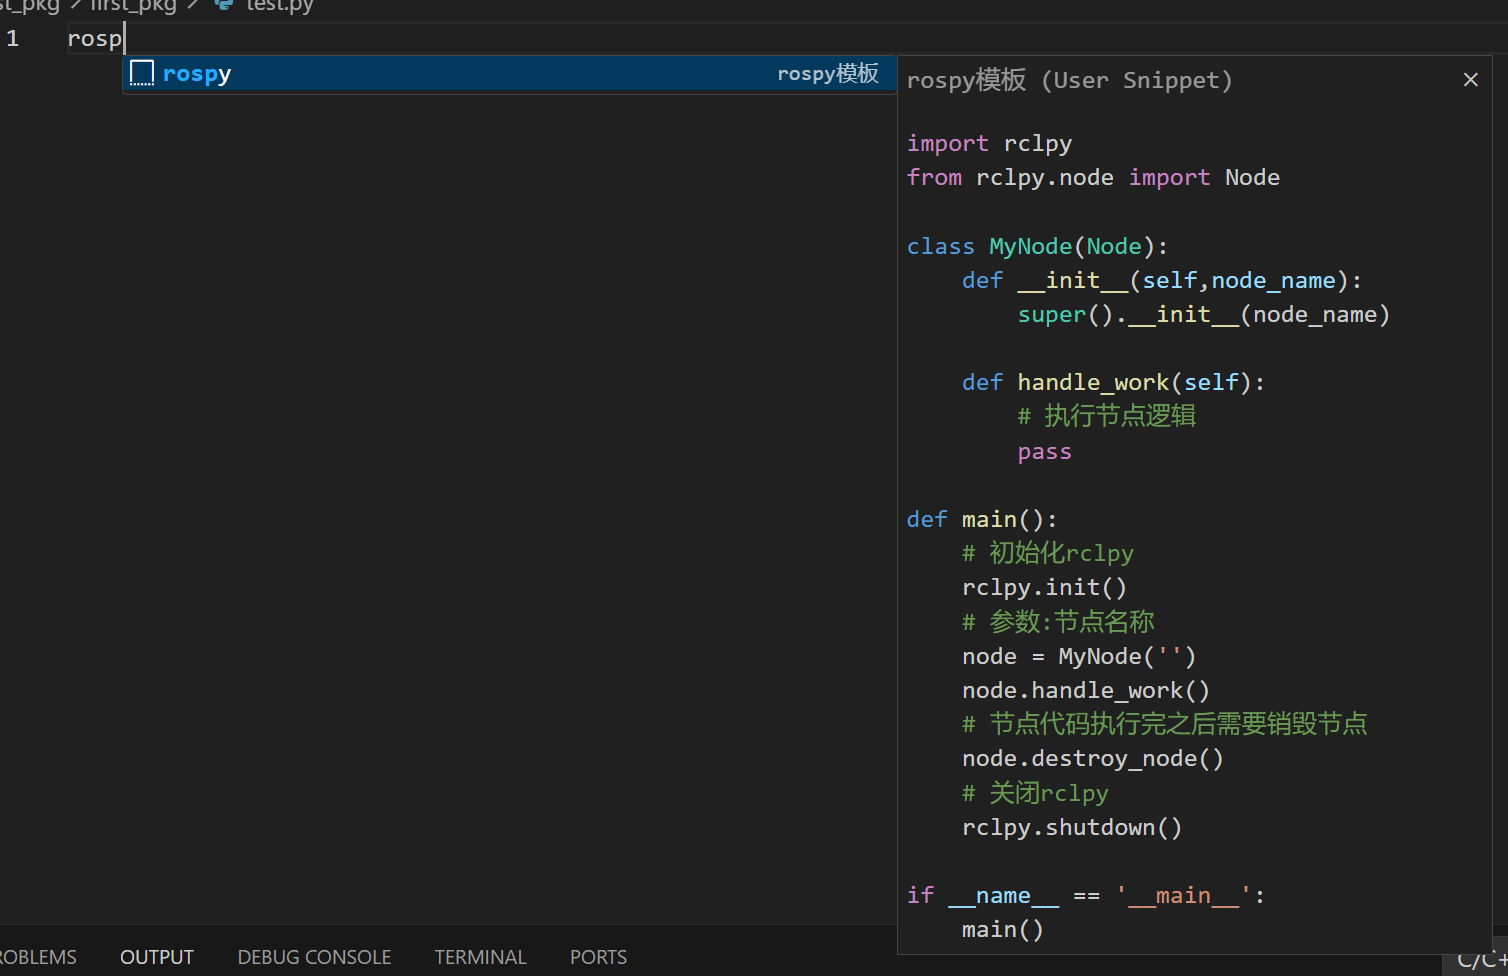Click the C/C++ item at bottom right
1508x976 pixels.
[x=1482, y=961]
